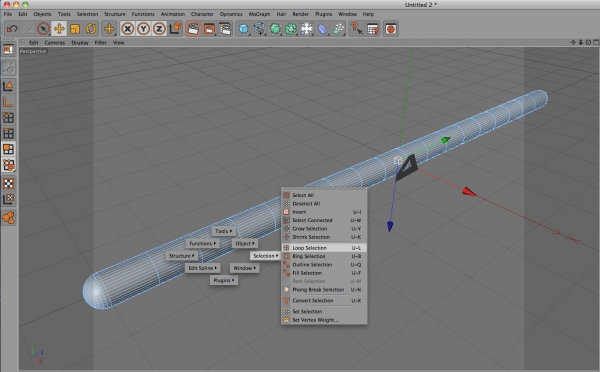This screenshot has width=600, height=372.
Task: Select the Scale tool icon
Action: [75, 29]
